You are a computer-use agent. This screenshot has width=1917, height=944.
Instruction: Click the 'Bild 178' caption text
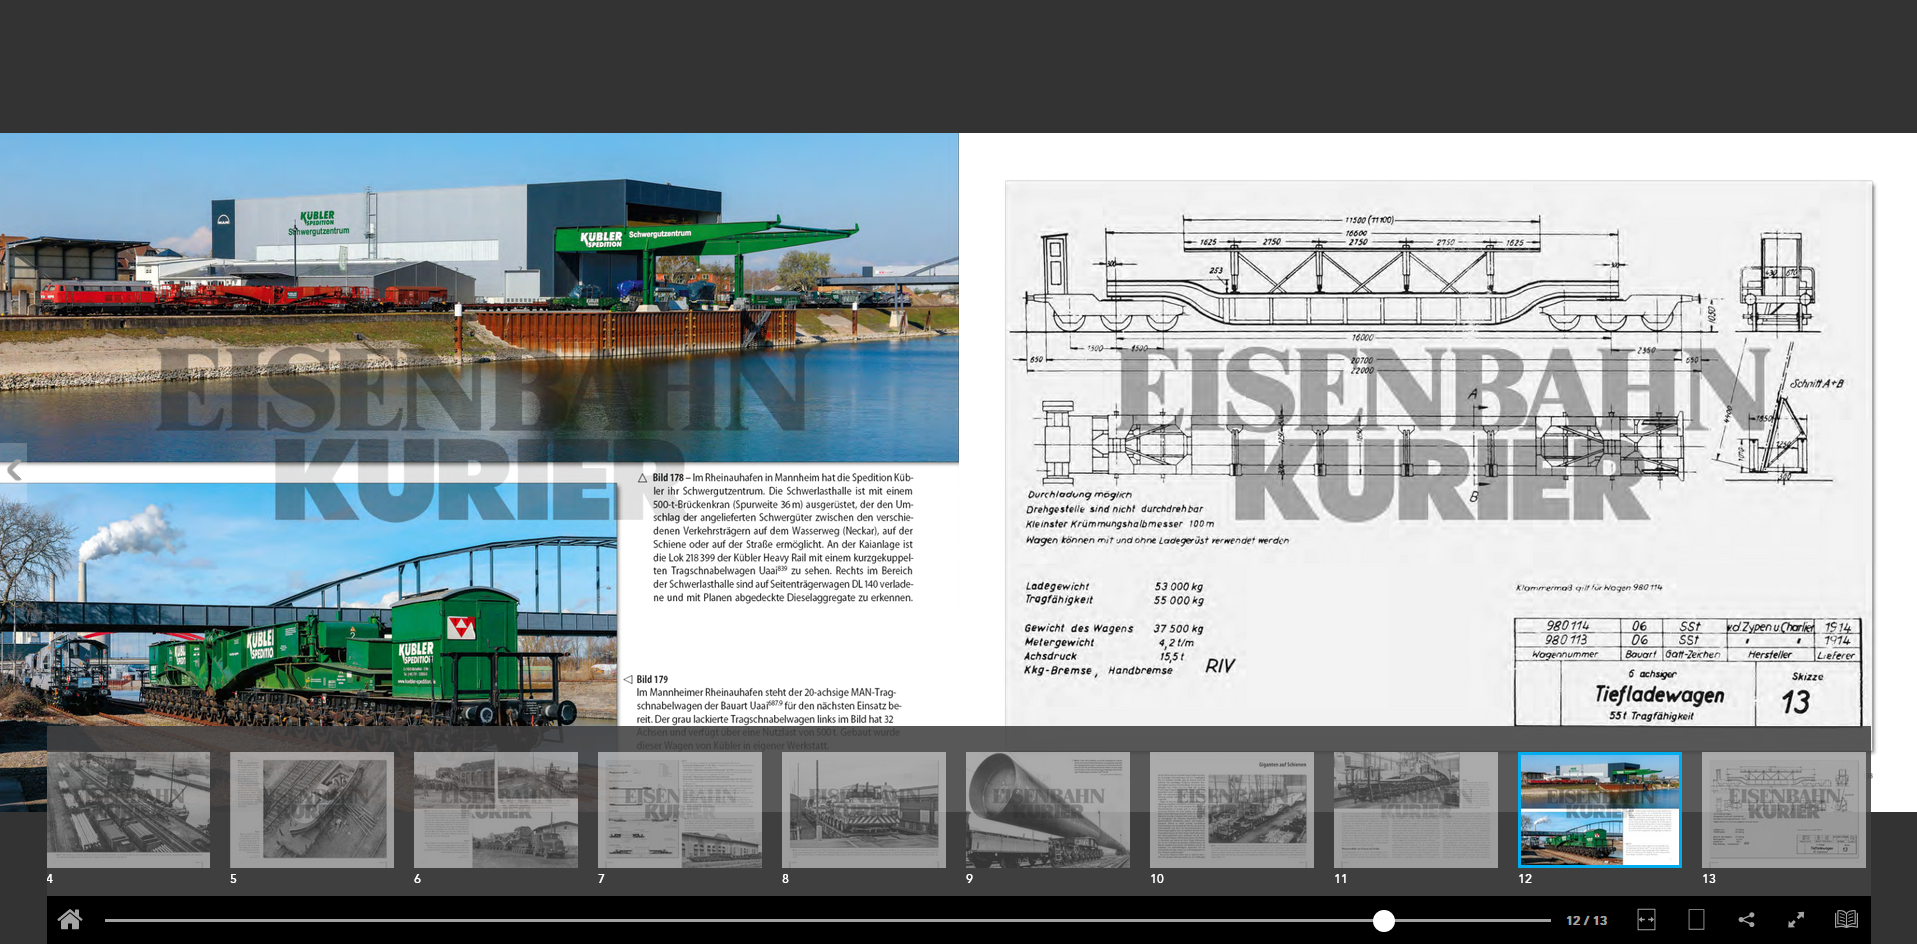783,537
